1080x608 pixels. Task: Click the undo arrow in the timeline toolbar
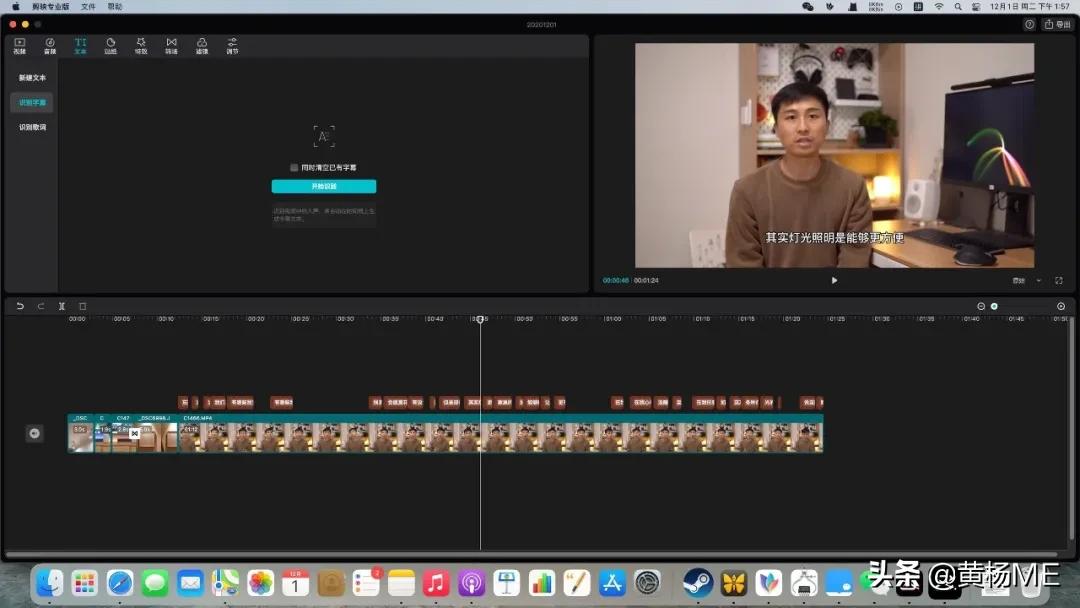20,306
